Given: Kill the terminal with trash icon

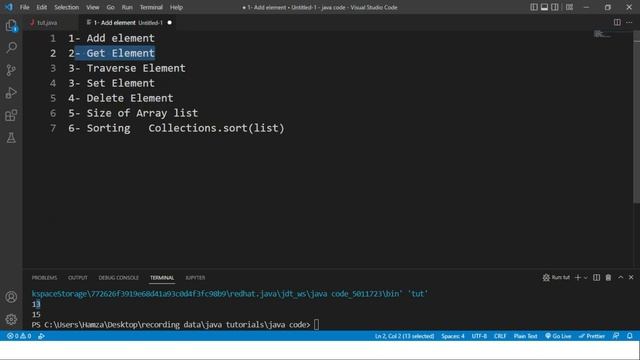Looking at the screenshot, I should click(608, 278).
